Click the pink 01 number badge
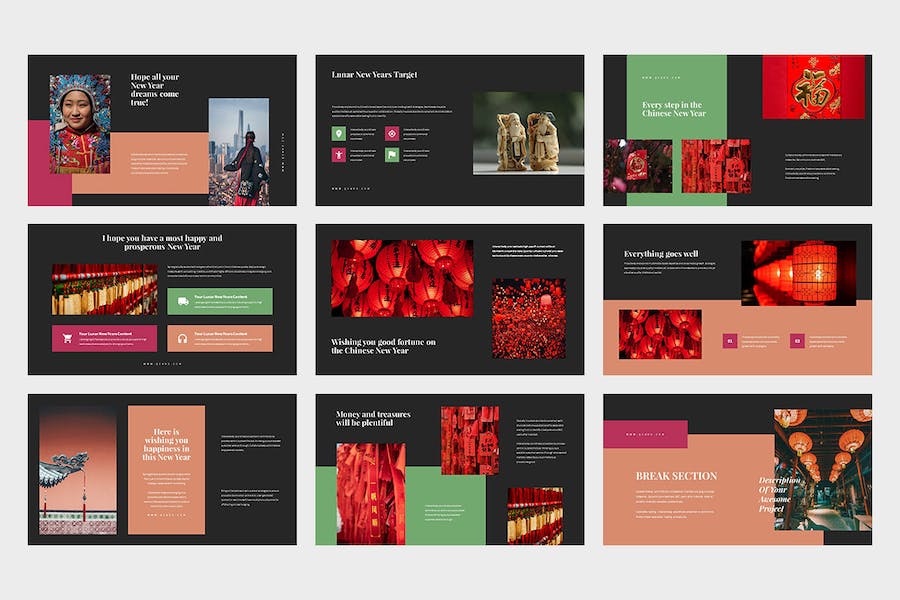Viewport: 900px width, 600px height. tap(731, 341)
